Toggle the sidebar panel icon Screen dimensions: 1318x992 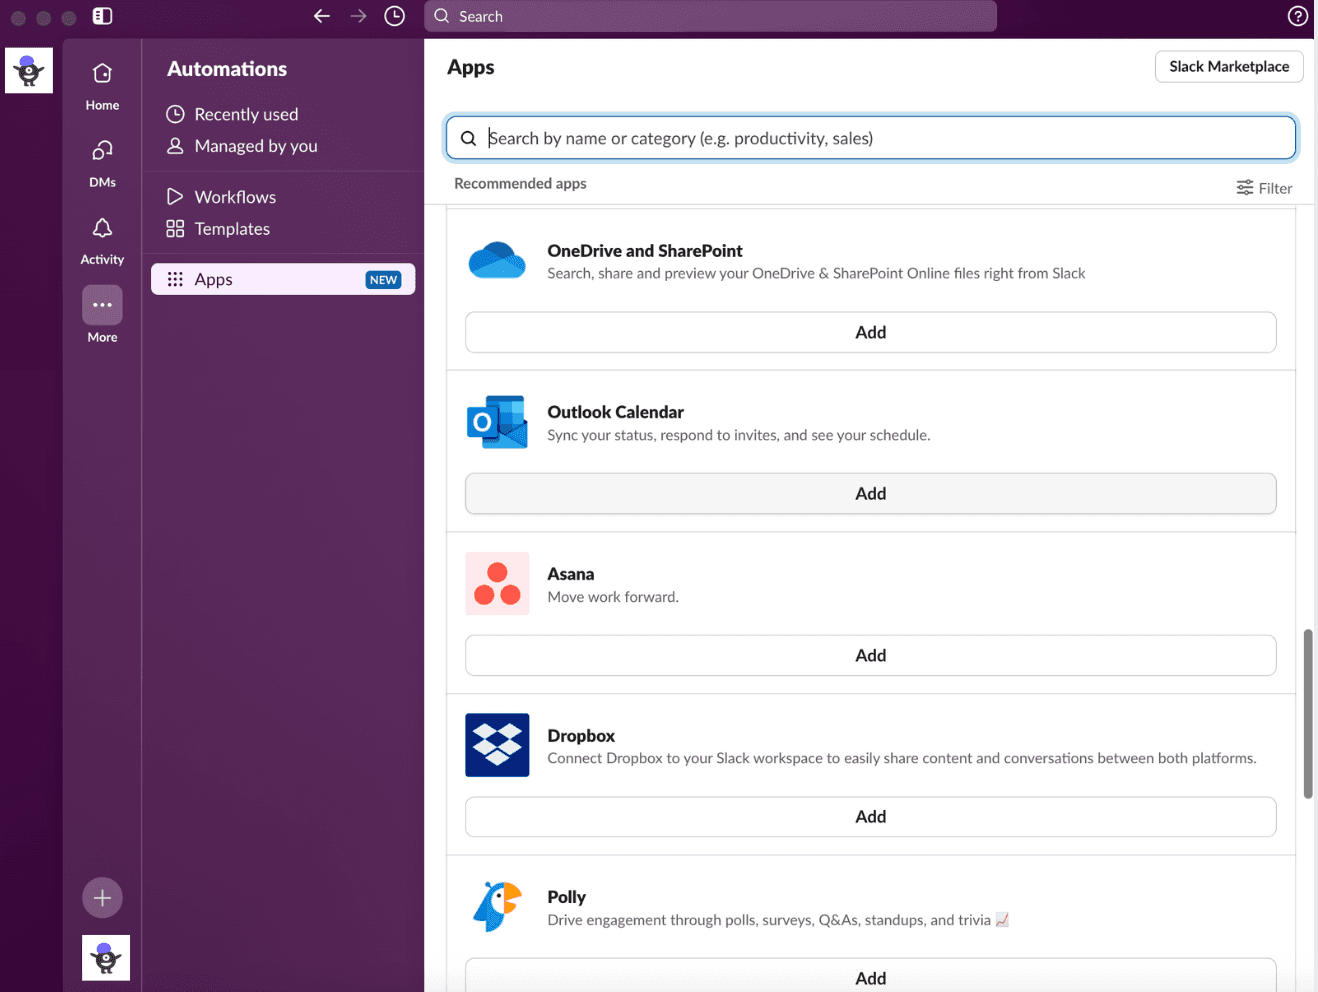(102, 16)
